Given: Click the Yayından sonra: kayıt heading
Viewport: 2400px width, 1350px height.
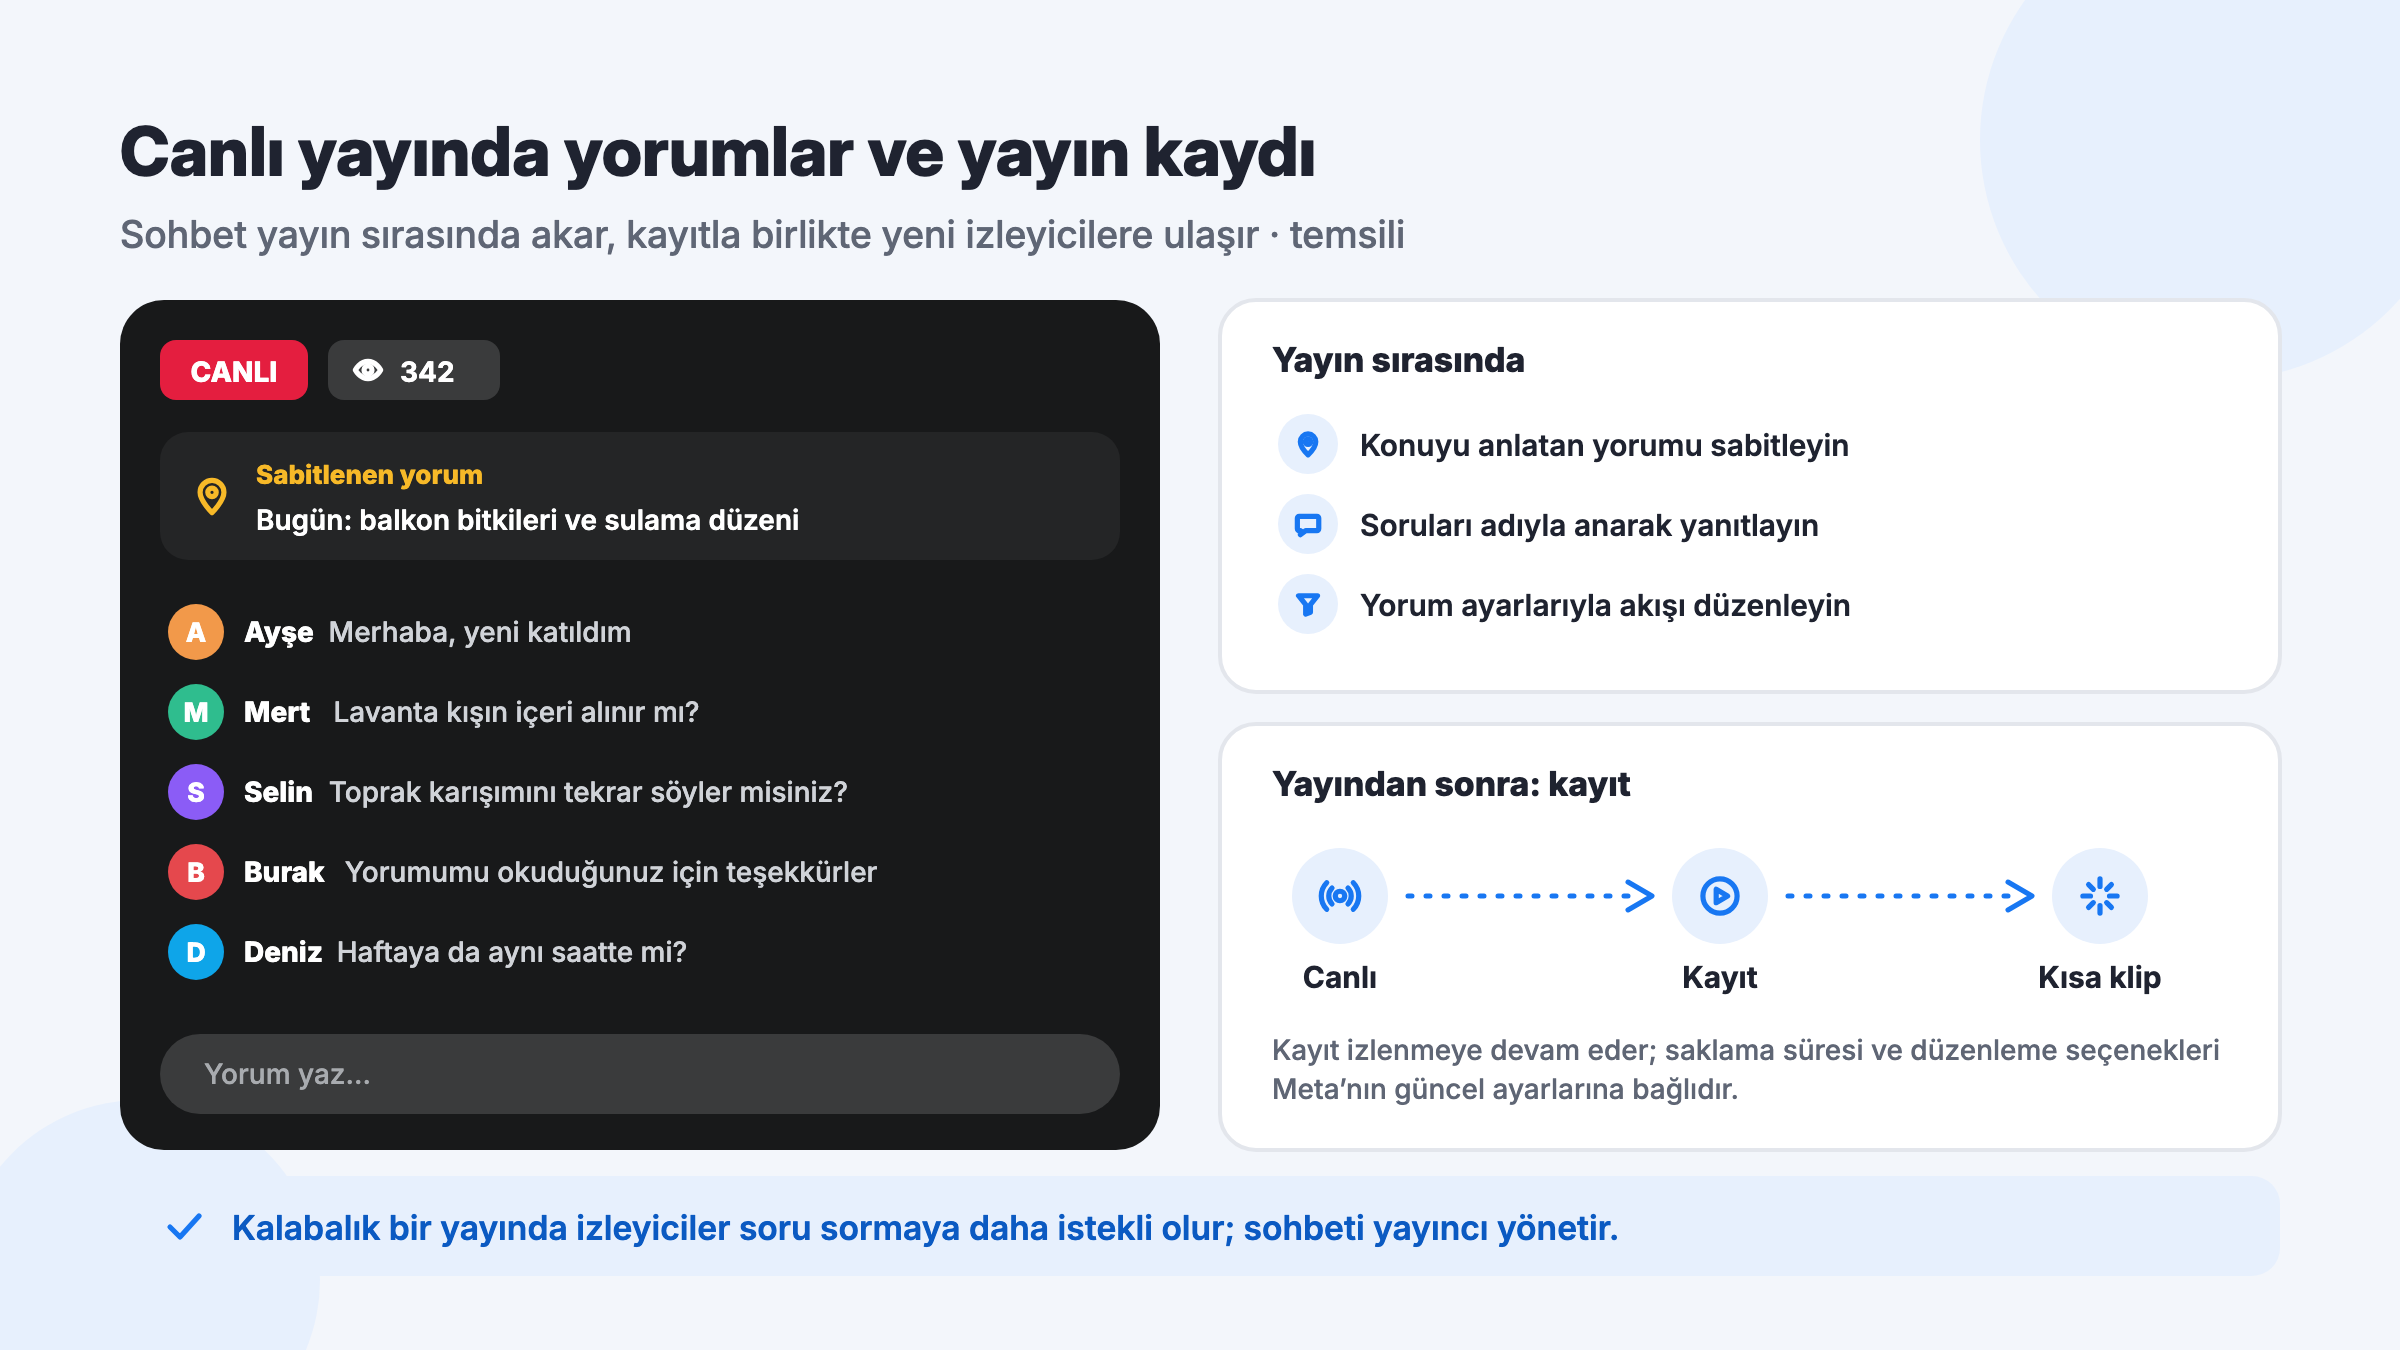Looking at the screenshot, I should [1451, 785].
